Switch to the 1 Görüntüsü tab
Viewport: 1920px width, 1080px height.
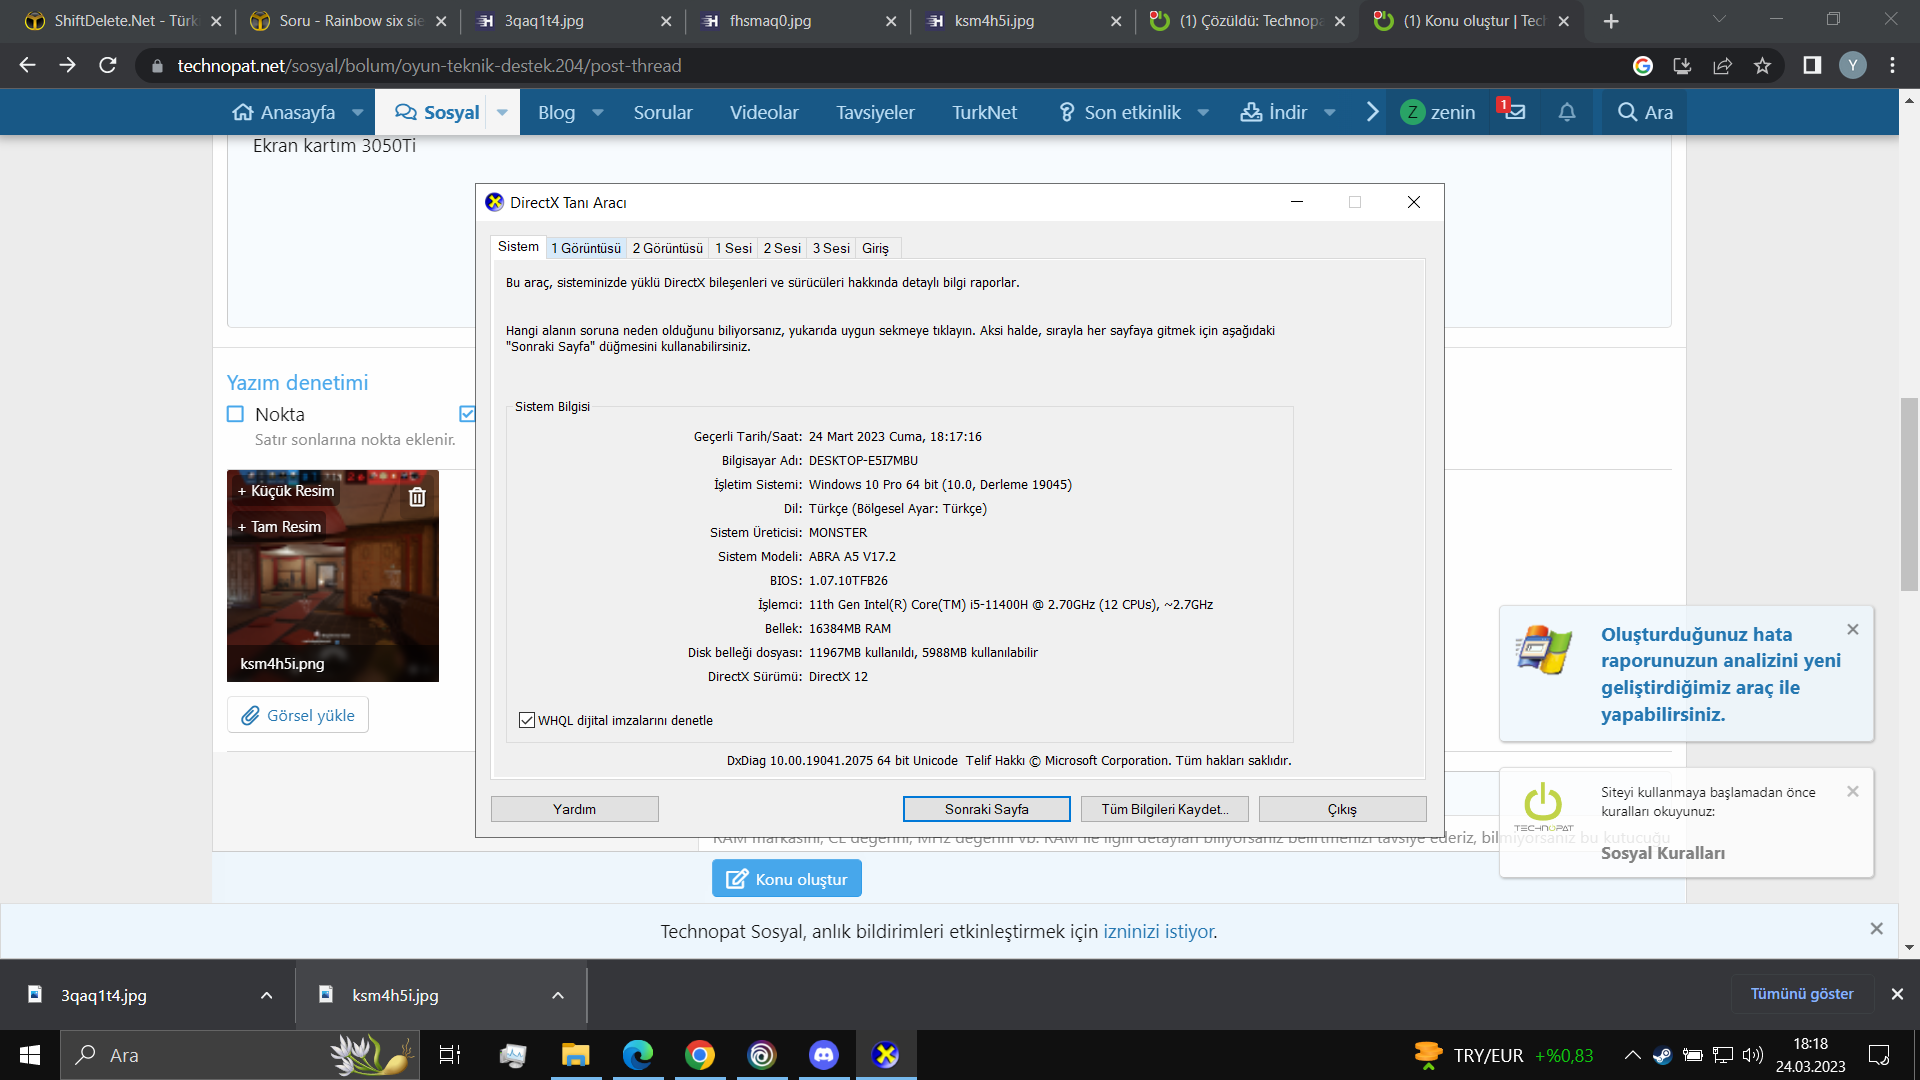(x=586, y=248)
